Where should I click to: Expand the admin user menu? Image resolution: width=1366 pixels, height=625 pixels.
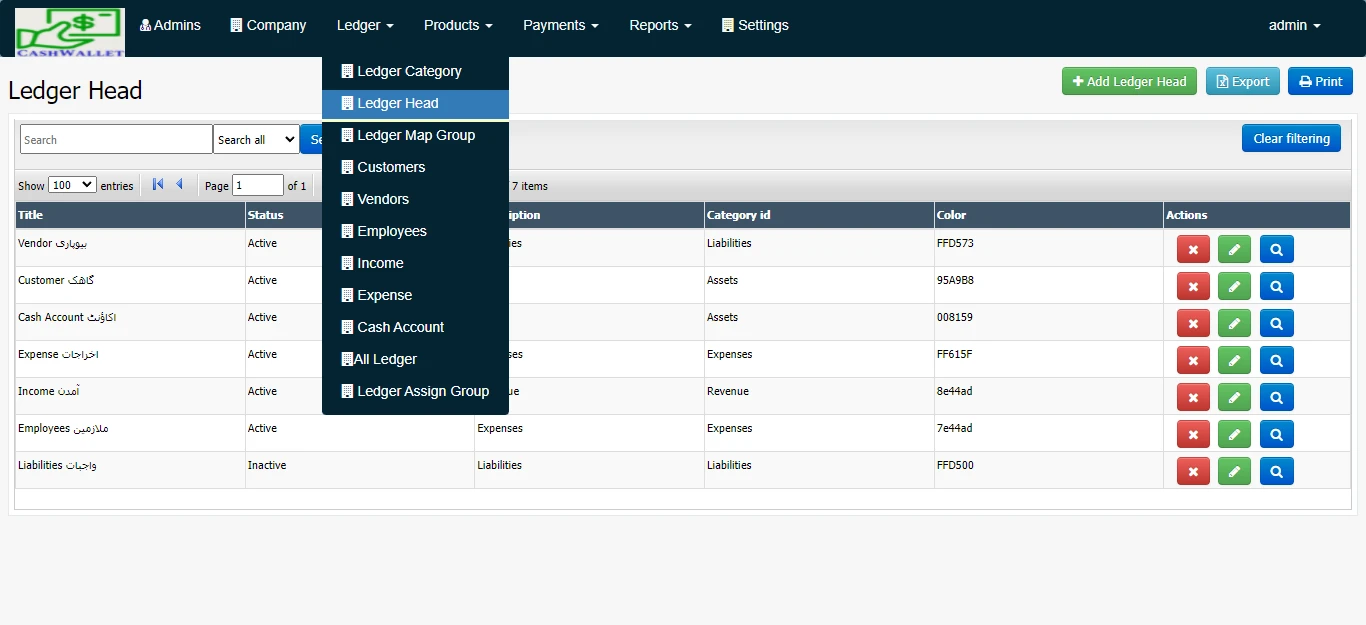click(x=1294, y=25)
